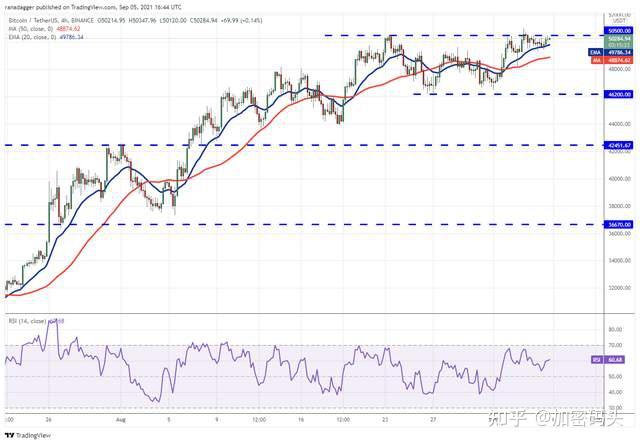Open the Bitcoin / TetherUS symbol legend
Image resolution: width=640 pixels, height=444 pixels.
point(49,20)
